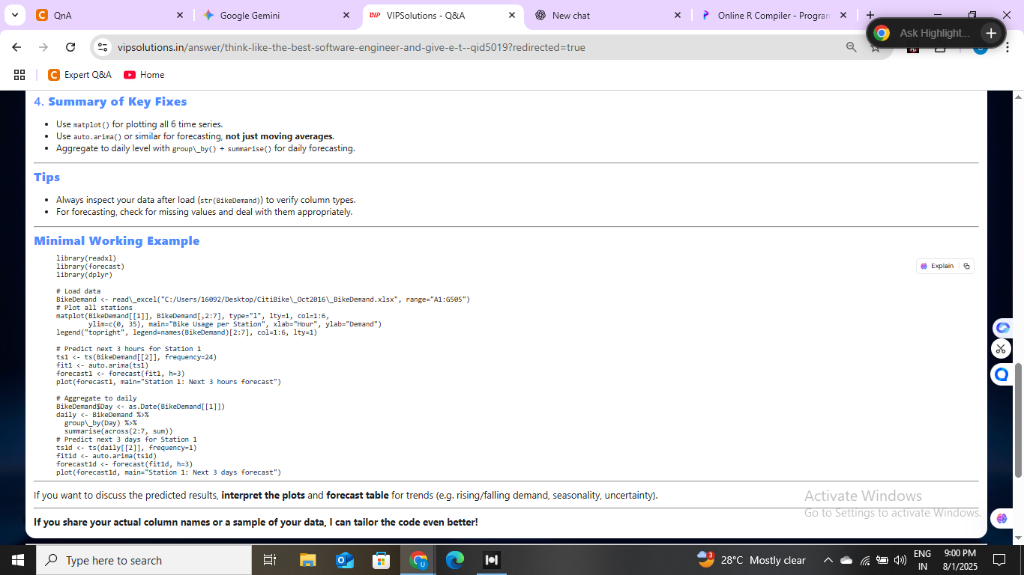Image resolution: width=1024 pixels, height=575 pixels.
Task: Open Task View on the taskbar
Action: pos(269,560)
